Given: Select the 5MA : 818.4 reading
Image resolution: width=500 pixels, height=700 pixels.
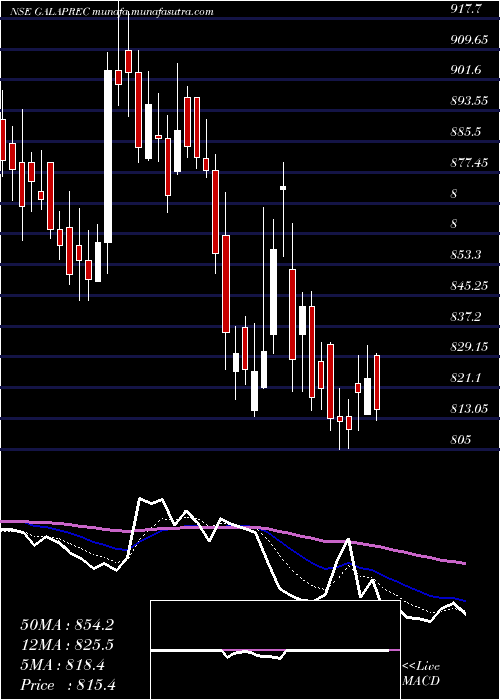Looking at the screenshot, I should [x=63, y=665].
